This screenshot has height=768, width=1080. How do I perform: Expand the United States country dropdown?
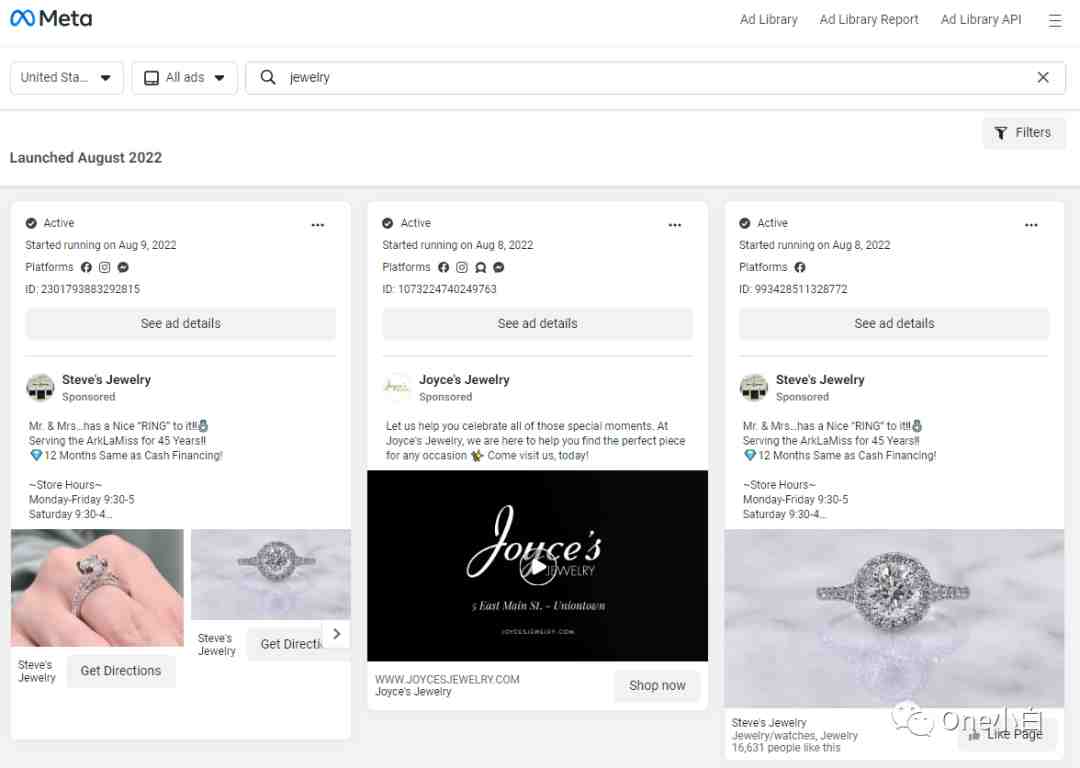click(x=67, y=77)
